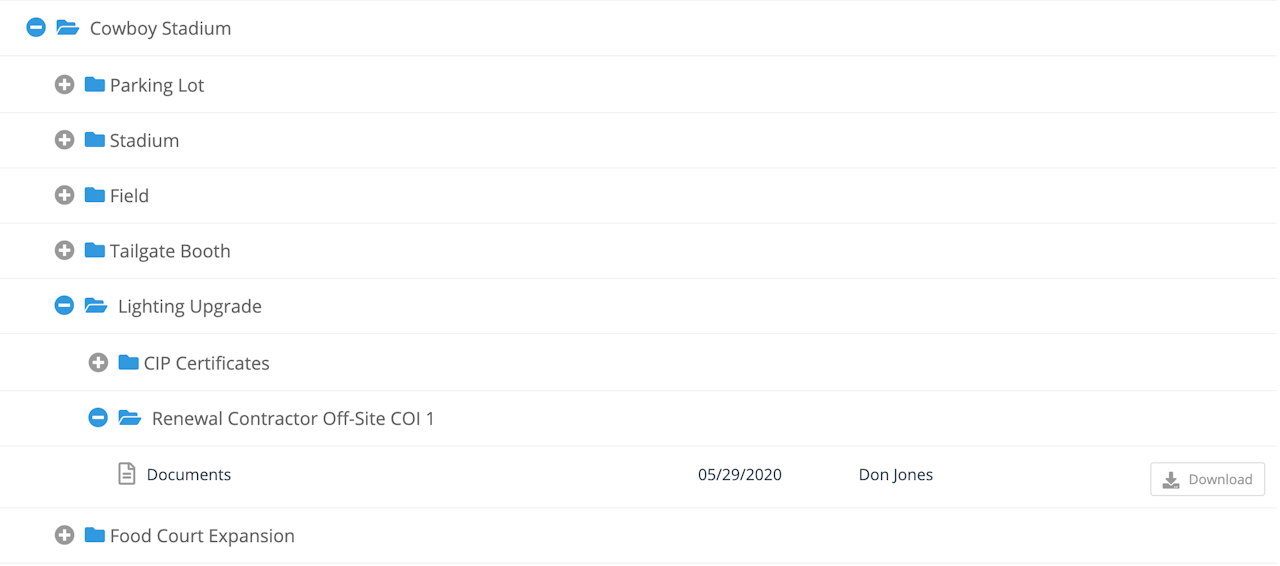Expand the Stadium folder node
Viewport: 1280px width, 566px height.
(x=64, y=140)
